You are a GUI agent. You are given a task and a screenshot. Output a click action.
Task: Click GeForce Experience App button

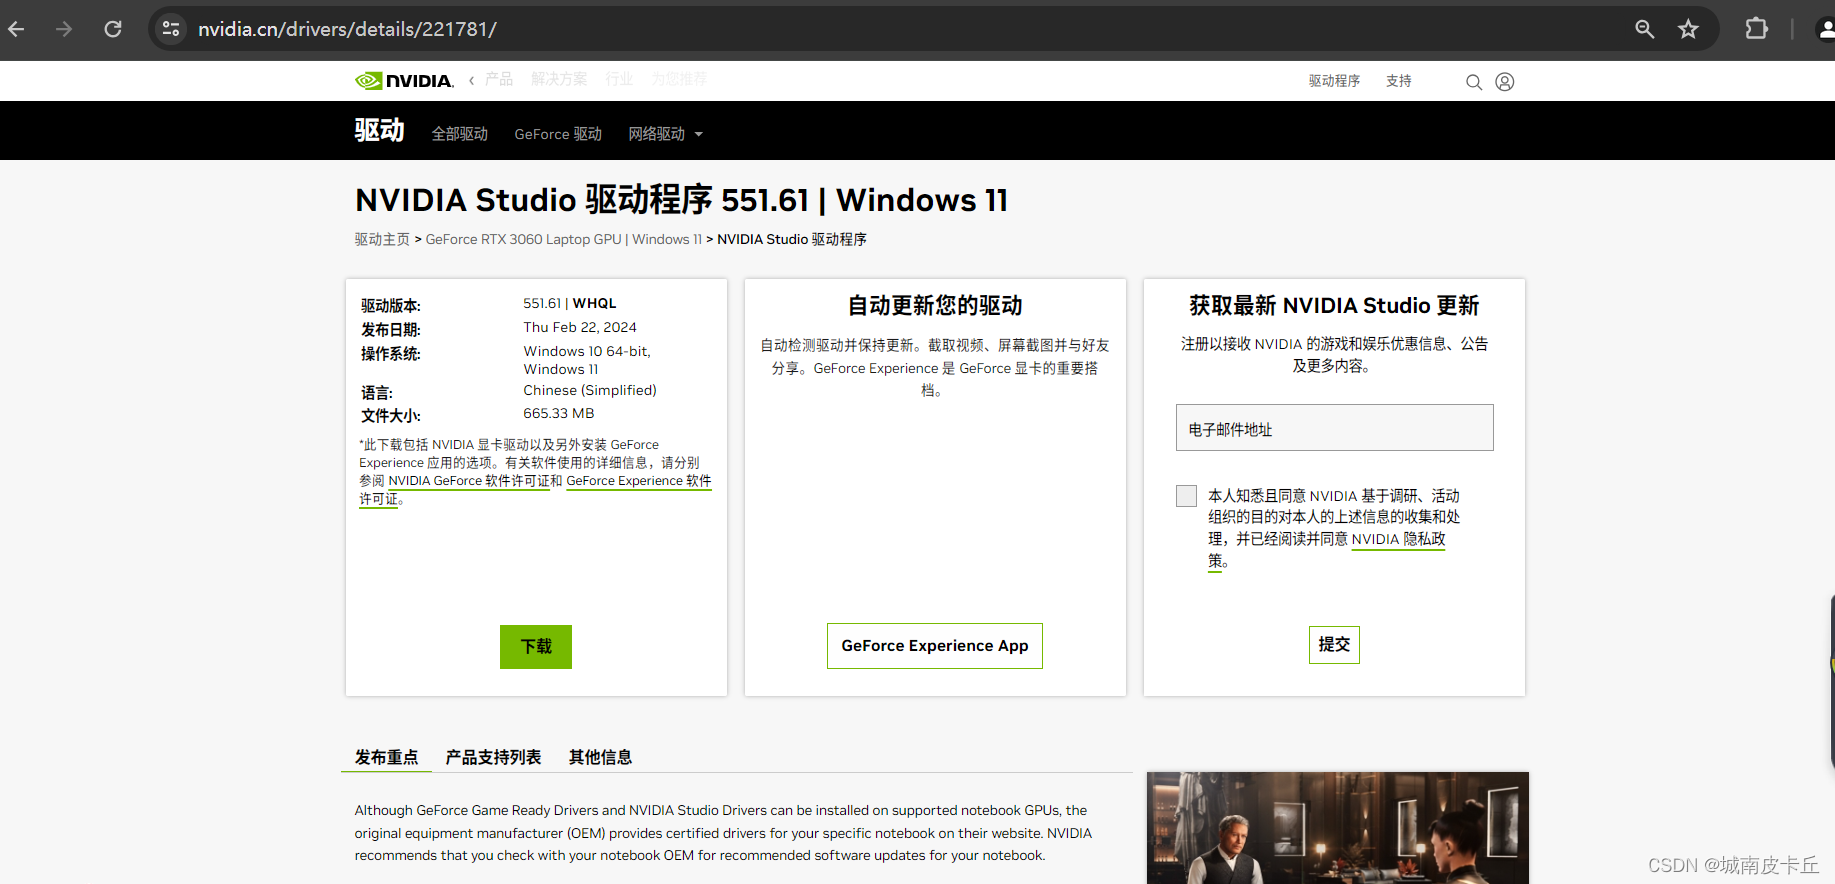[x=935, y=646]
